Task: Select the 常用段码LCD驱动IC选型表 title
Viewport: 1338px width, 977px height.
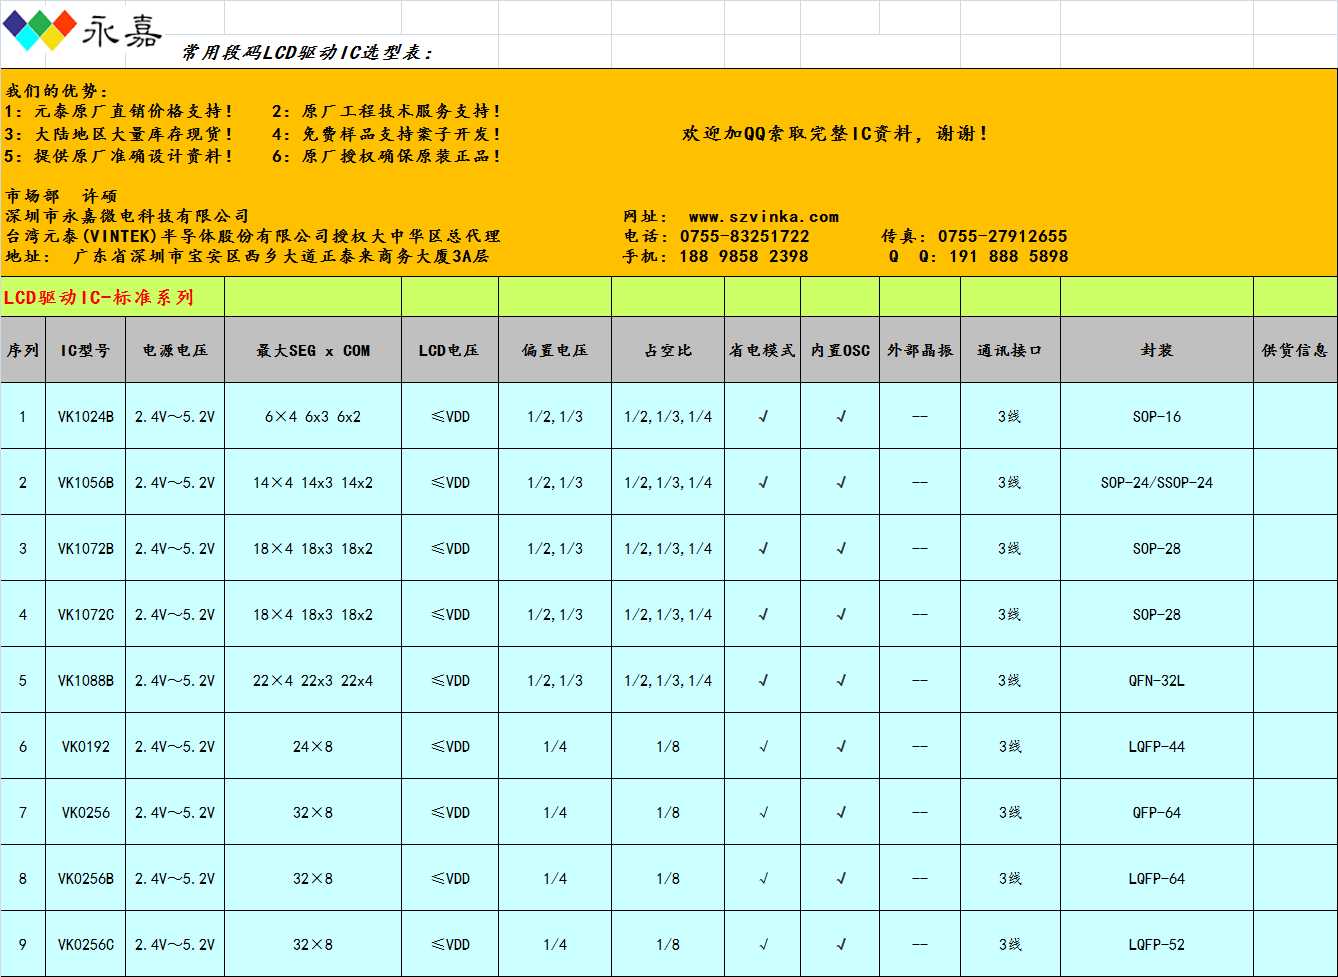Action: pos(307,52)
